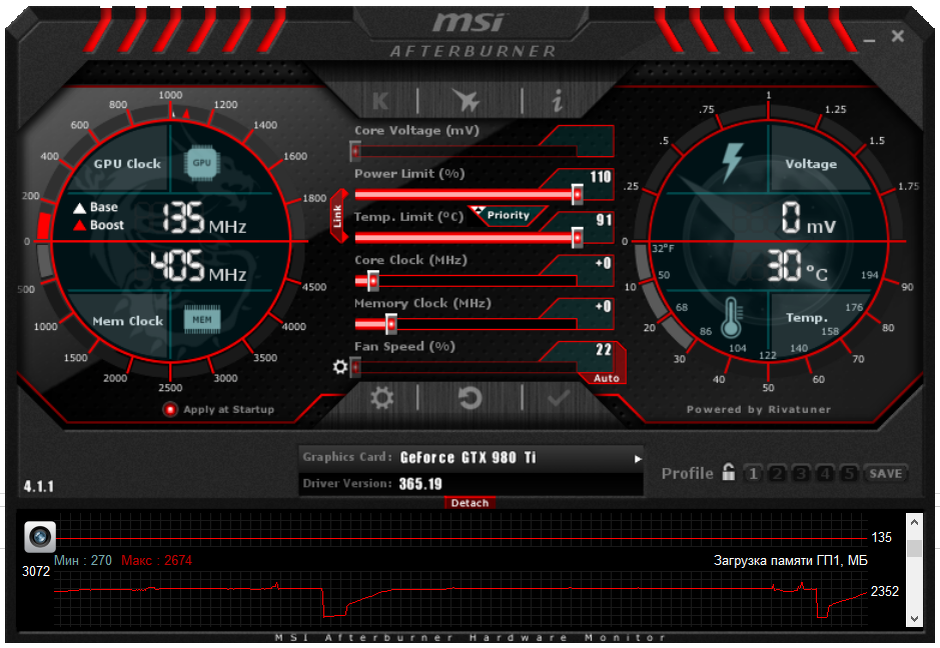The image size is (940, 648).
Task: Click the GPU chip icon
Action: (201, 162)
